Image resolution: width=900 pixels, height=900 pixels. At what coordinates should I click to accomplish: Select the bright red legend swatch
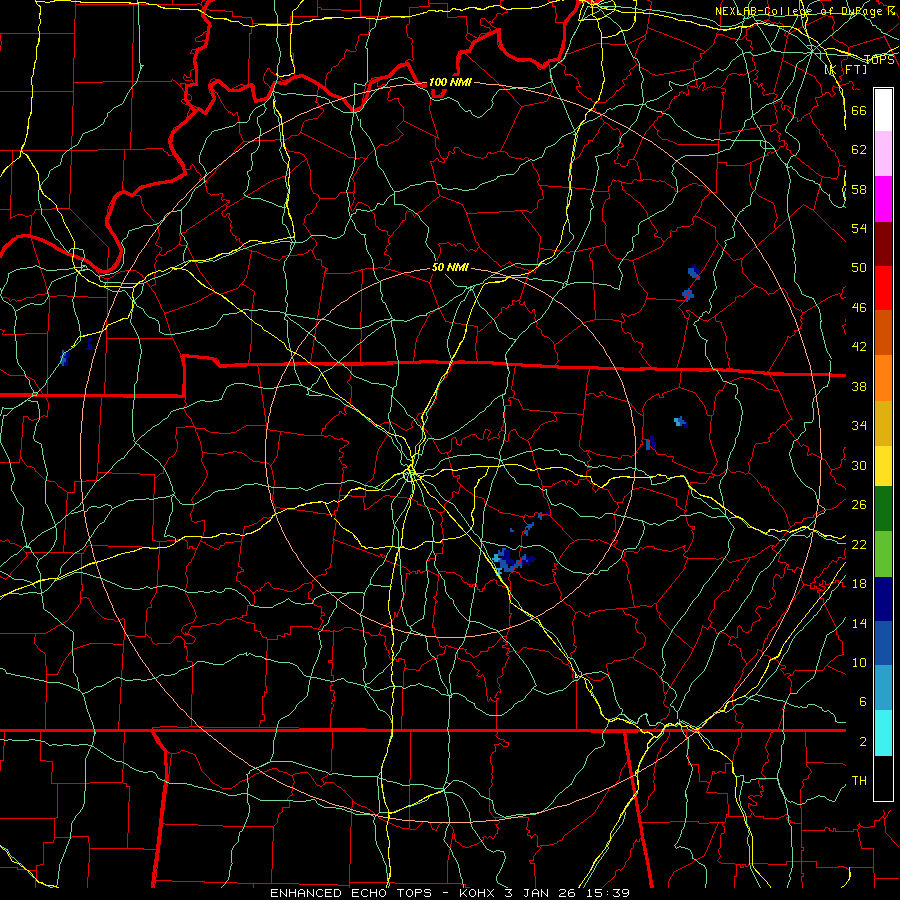click(883, 288)
